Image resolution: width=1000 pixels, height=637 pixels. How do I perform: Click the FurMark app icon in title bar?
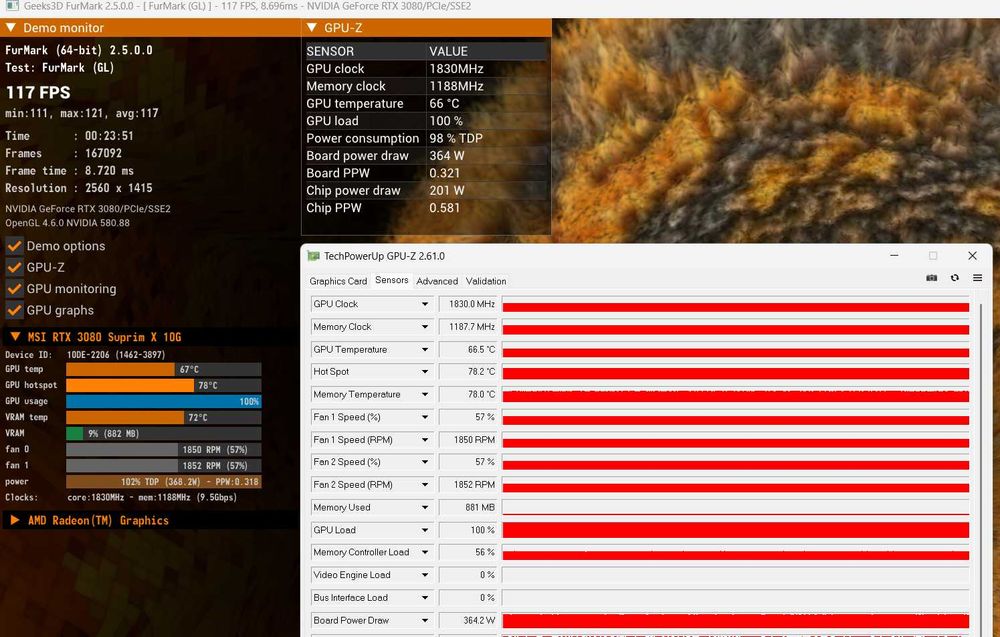(12, 6)
